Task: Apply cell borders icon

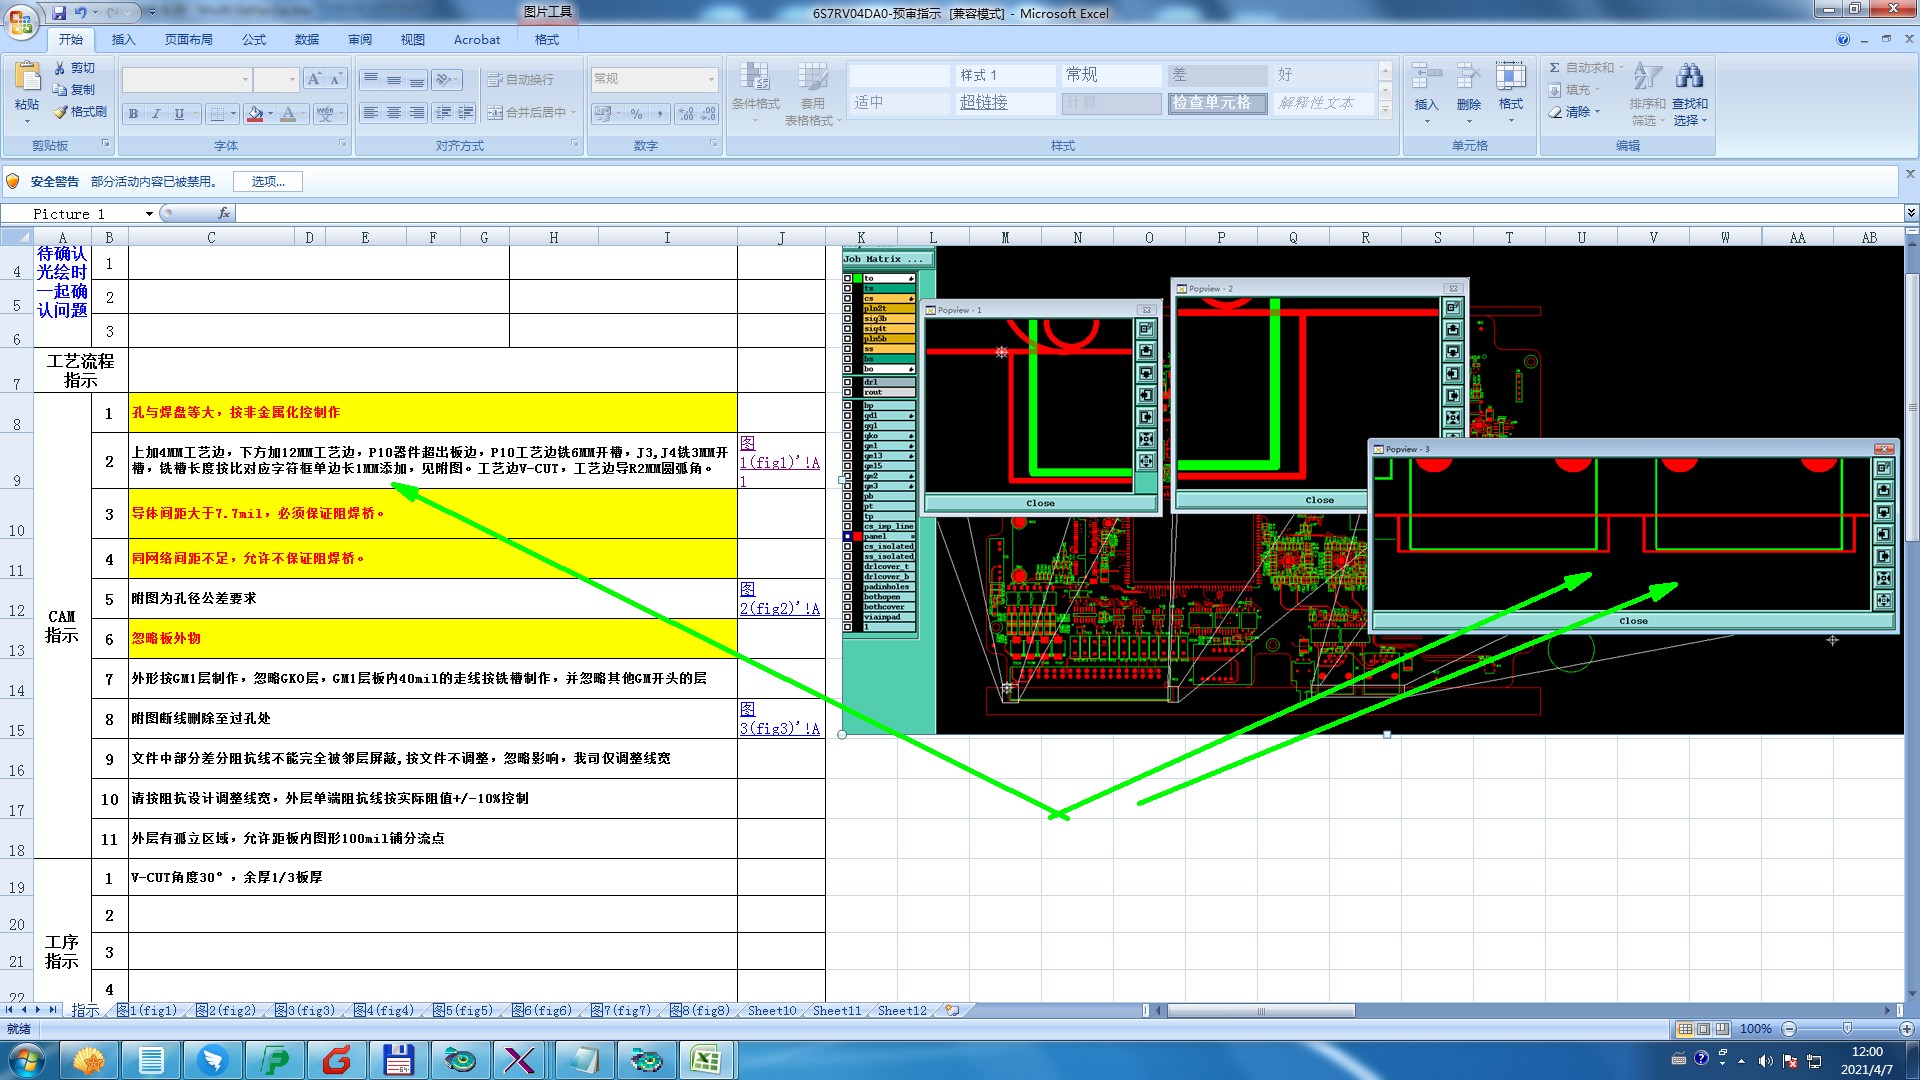Action: coord(217,114)
